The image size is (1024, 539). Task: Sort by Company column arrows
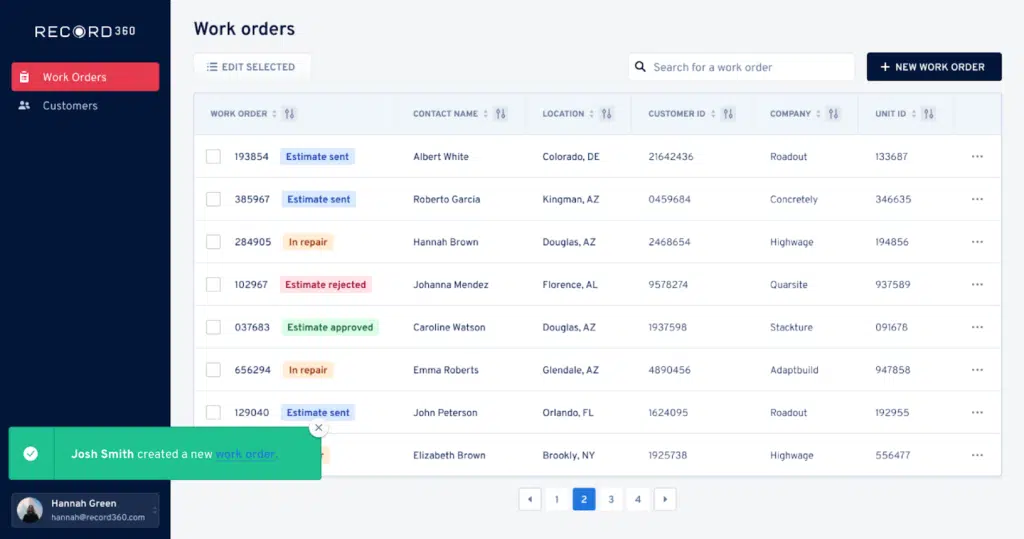point(819,114)
